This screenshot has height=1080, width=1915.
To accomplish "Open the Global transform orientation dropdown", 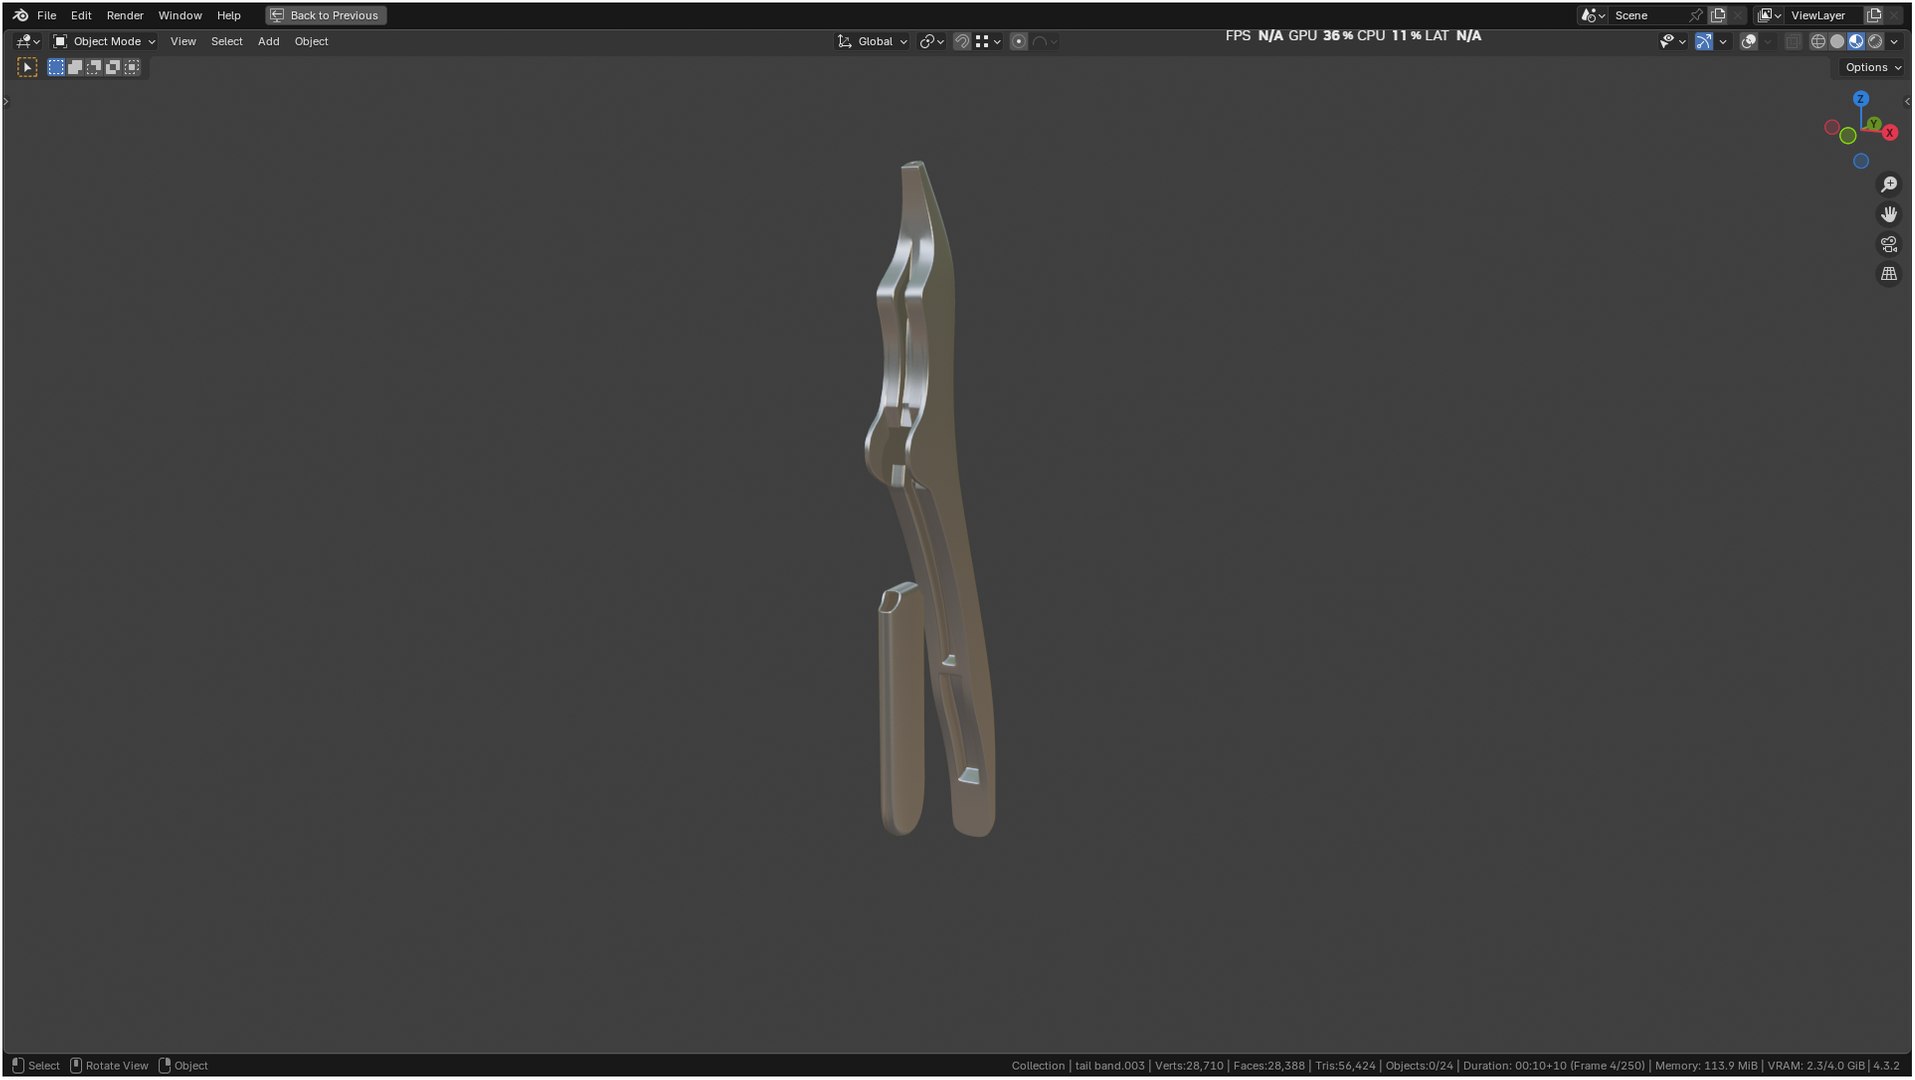I will click(x=873, y=41).
